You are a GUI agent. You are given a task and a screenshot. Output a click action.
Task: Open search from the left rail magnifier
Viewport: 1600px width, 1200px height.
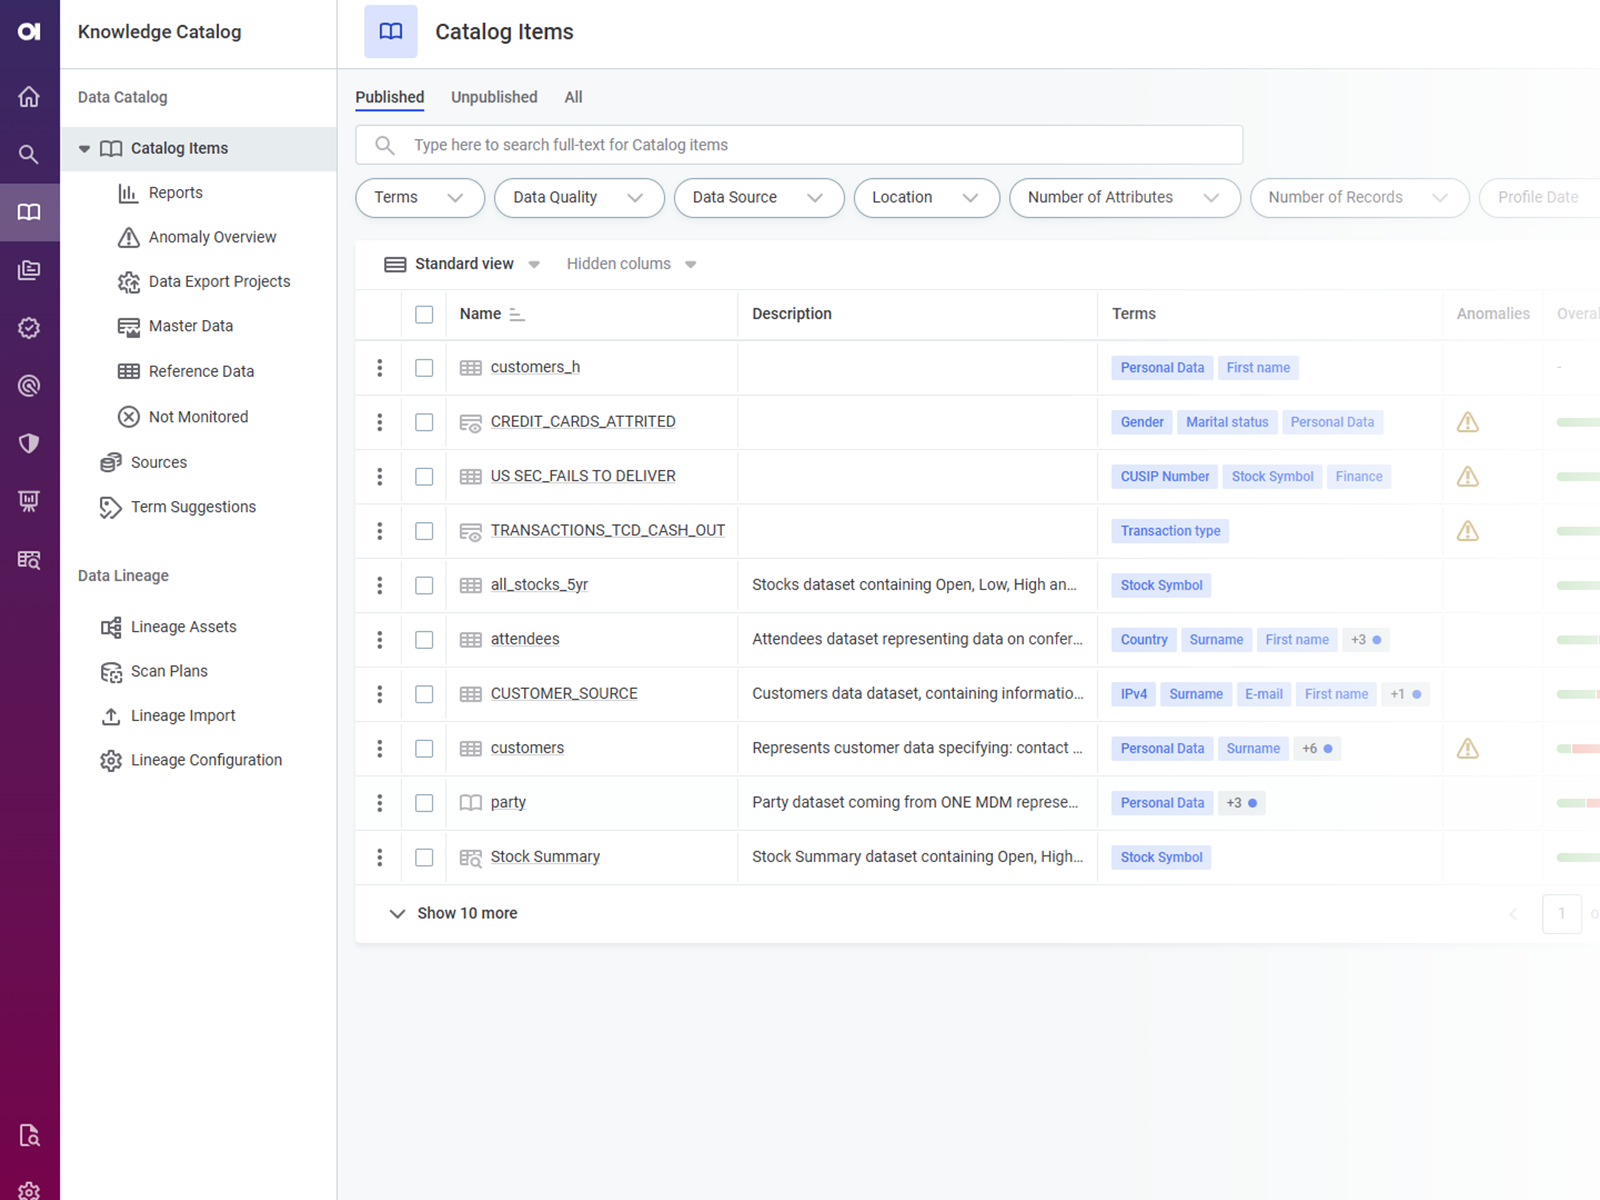click(x=29, y=154)
